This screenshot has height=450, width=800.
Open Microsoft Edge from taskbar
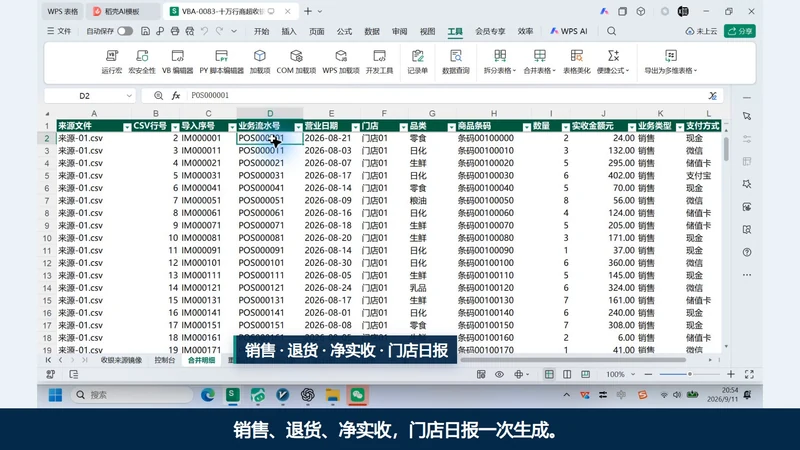pyautogui.click(x=208, y=395)
